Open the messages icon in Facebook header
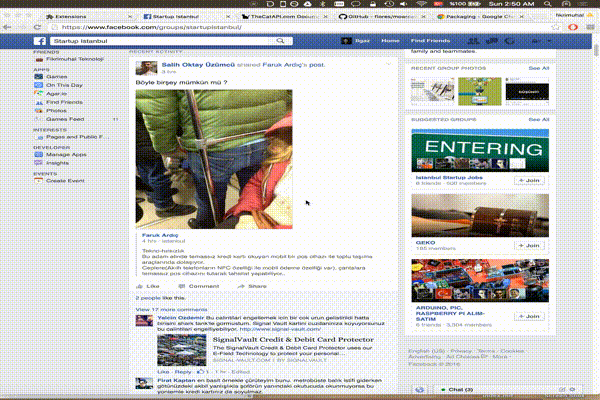Viewport: 600px width, 400px height. coord(492,41)
